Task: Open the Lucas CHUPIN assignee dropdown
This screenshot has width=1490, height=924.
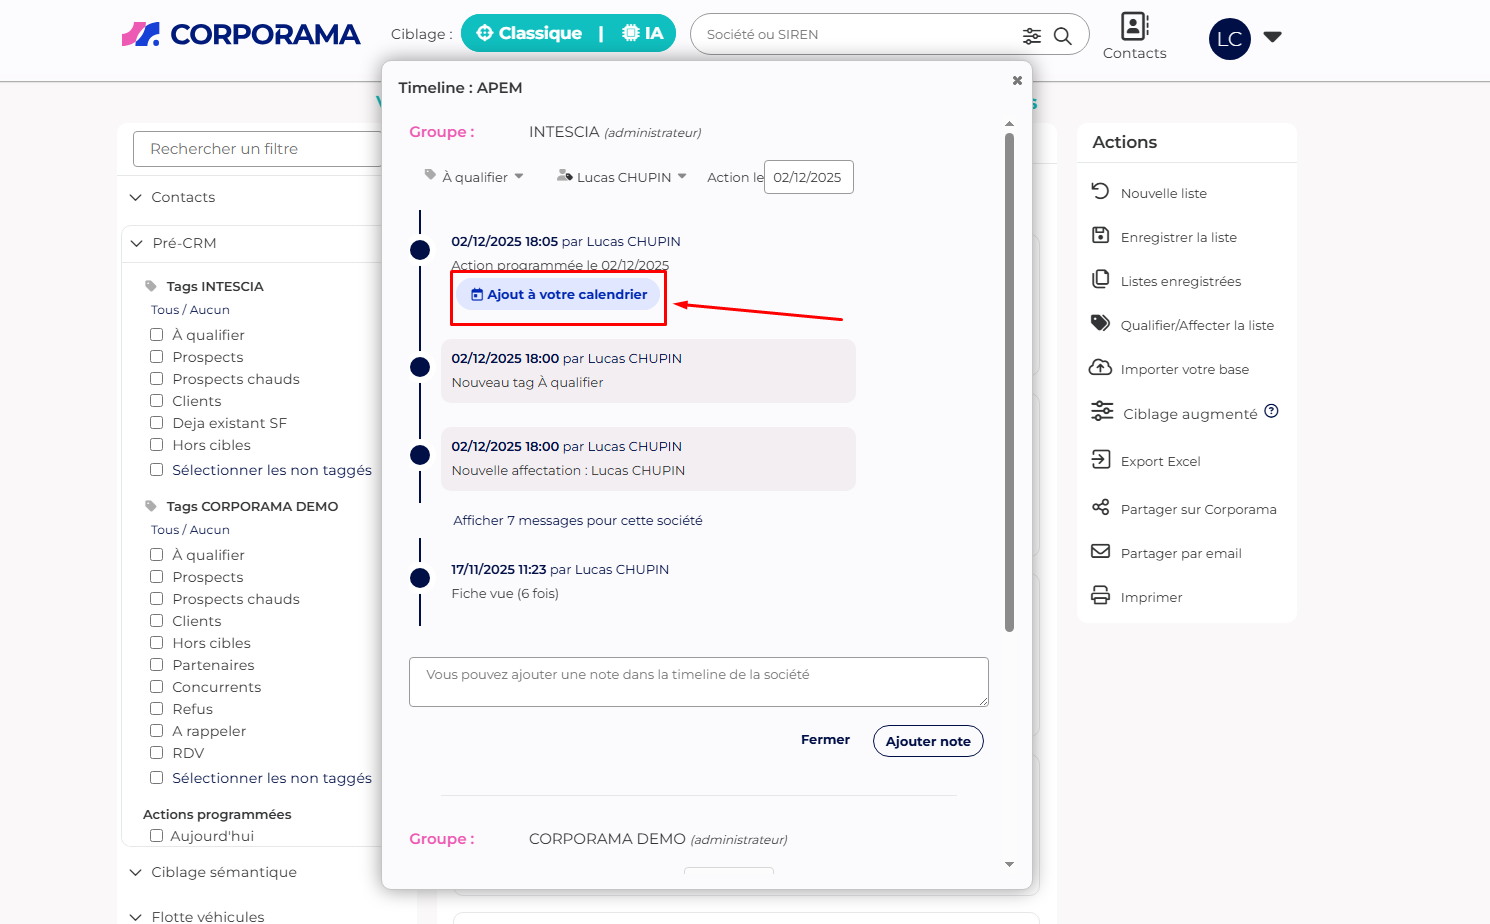Action: click(622, 177)
